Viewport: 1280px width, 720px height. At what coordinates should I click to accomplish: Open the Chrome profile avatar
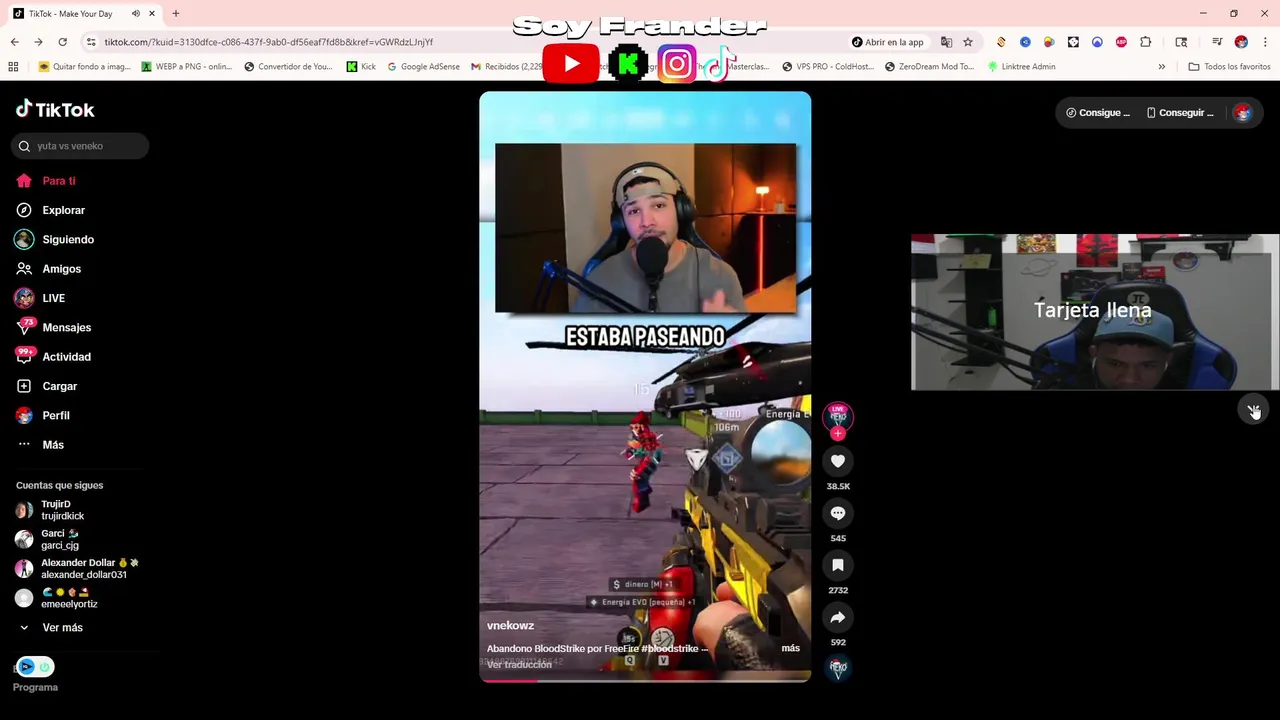point(1241,42)
